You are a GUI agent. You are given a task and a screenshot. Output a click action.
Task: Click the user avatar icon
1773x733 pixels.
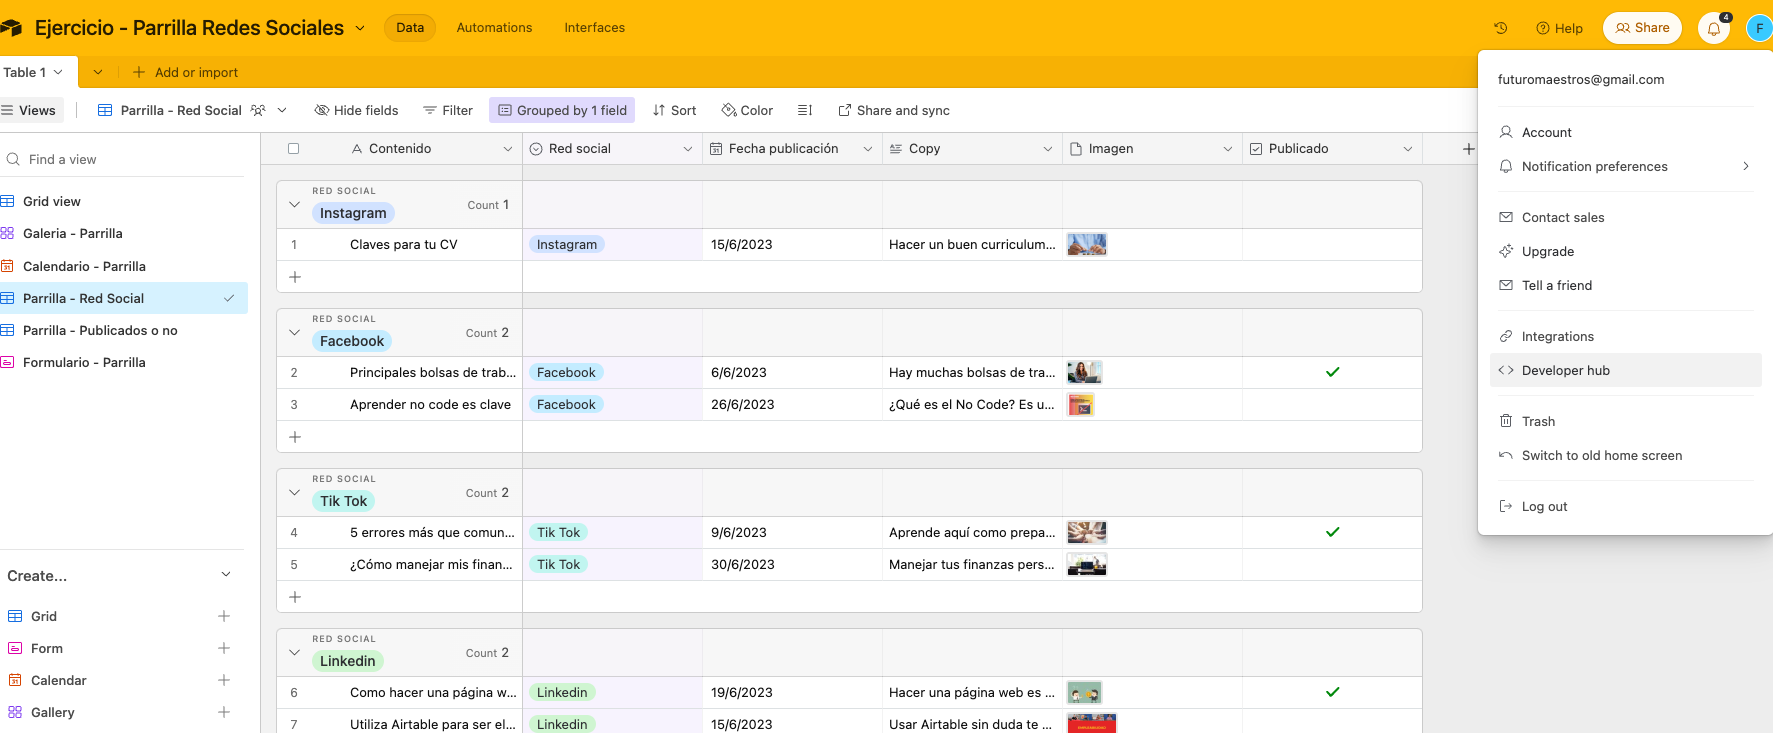click(1759, 28)
